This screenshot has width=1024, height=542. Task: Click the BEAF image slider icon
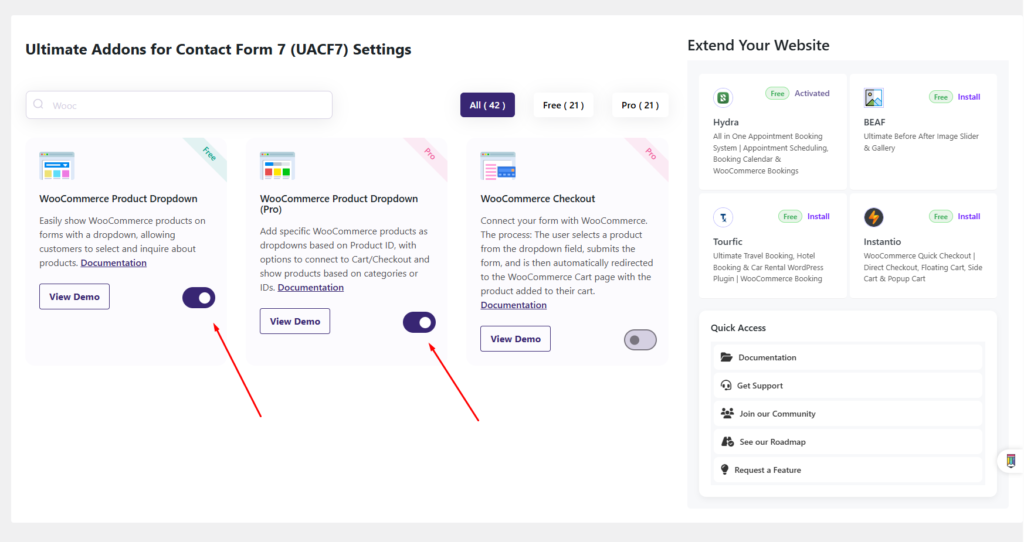873,97
